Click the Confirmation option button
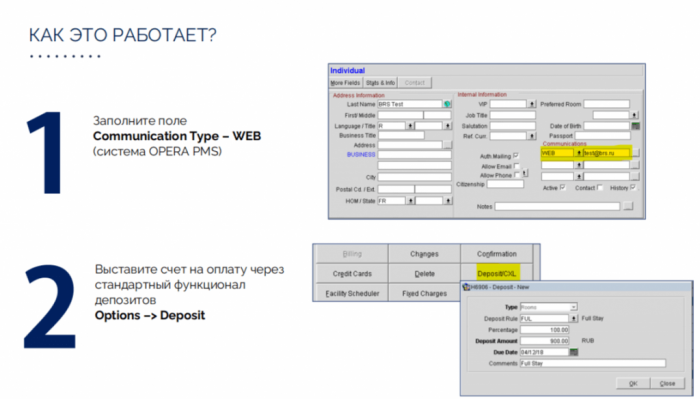Image resolution: width=700 pixels, height=399 pixels. [x=496, y=254]
